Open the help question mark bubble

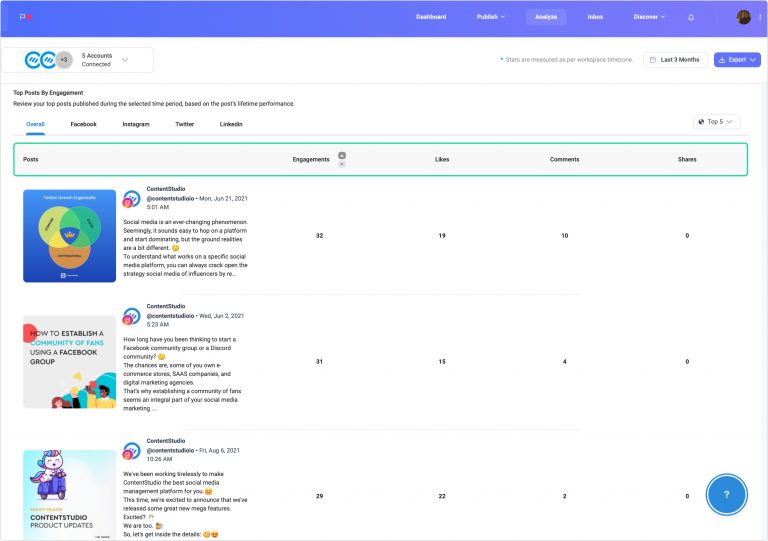click(726, 494)
